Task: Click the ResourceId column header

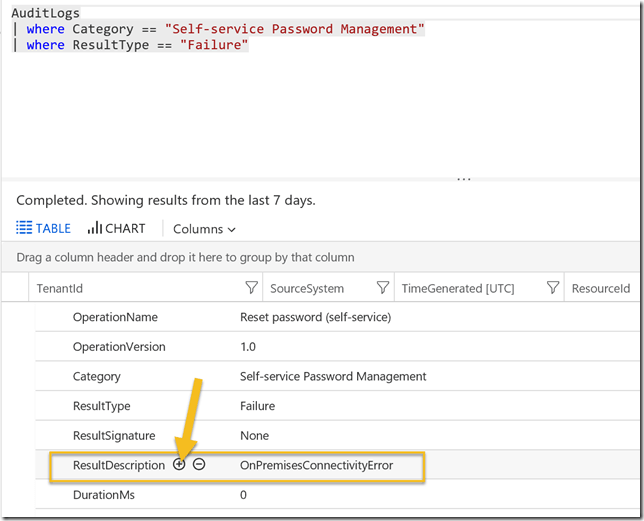Action: click(x=600, y=288)
